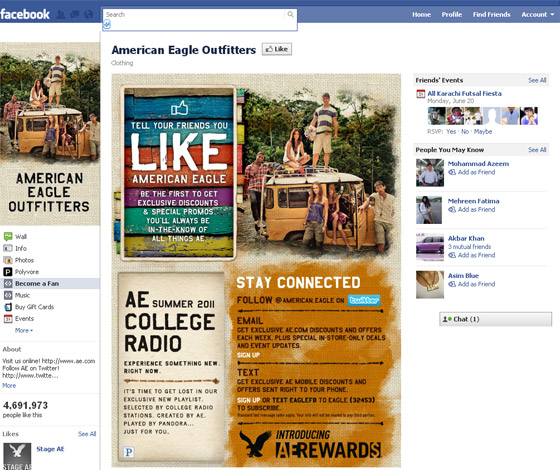
Task: Click inside the Search field
Action: click(195, 15)
